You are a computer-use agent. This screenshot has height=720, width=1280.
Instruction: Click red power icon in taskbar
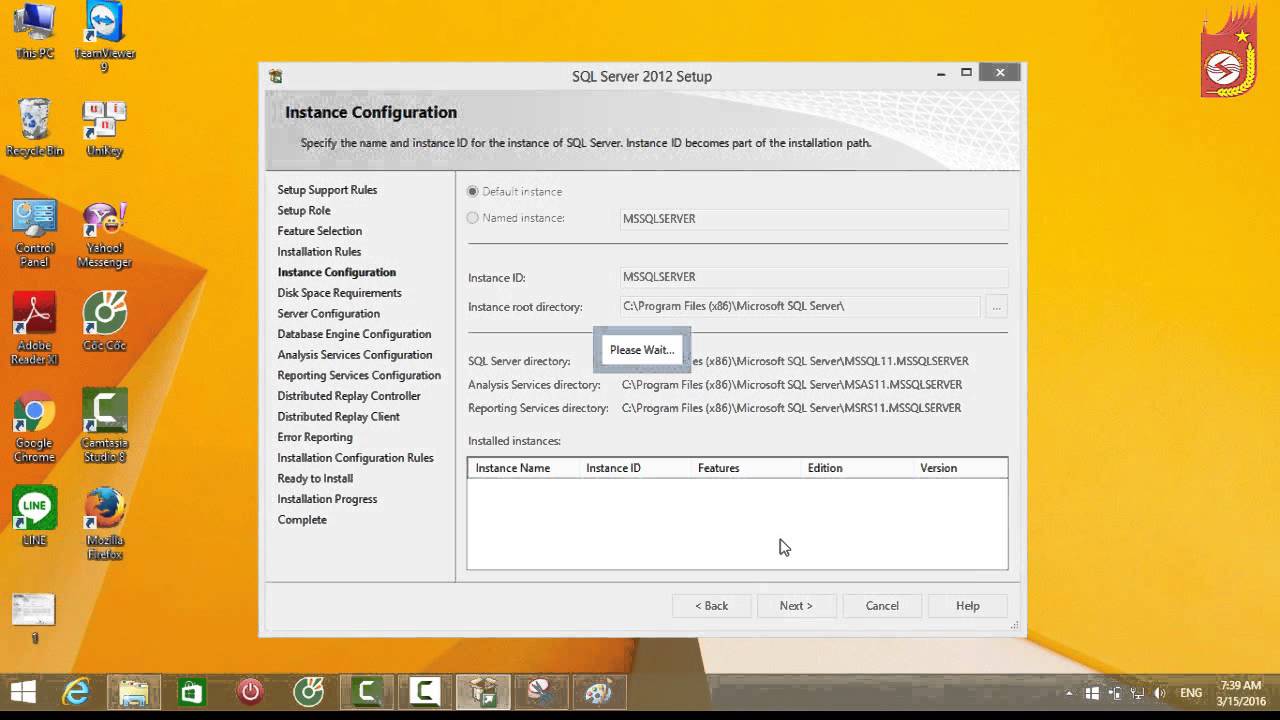coord(250,692)
